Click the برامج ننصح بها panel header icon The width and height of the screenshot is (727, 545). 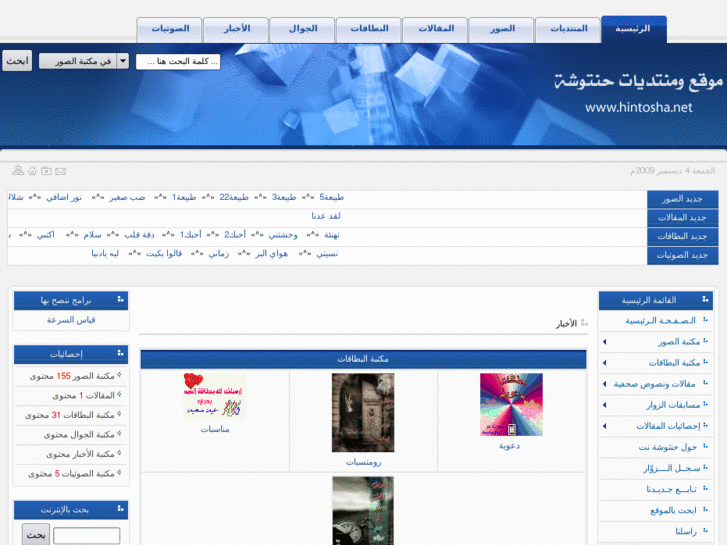coord(121,300)
